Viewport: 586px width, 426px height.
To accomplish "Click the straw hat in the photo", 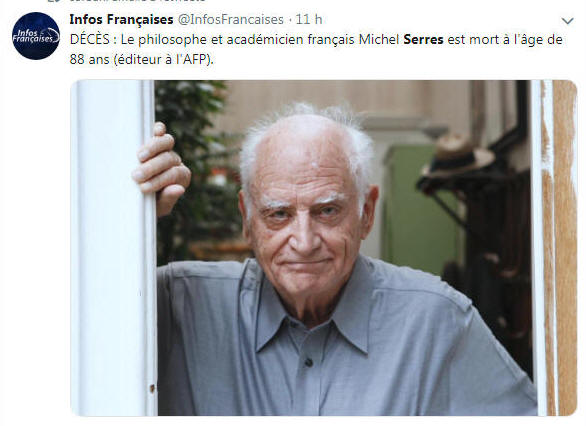I will point(458,155).
